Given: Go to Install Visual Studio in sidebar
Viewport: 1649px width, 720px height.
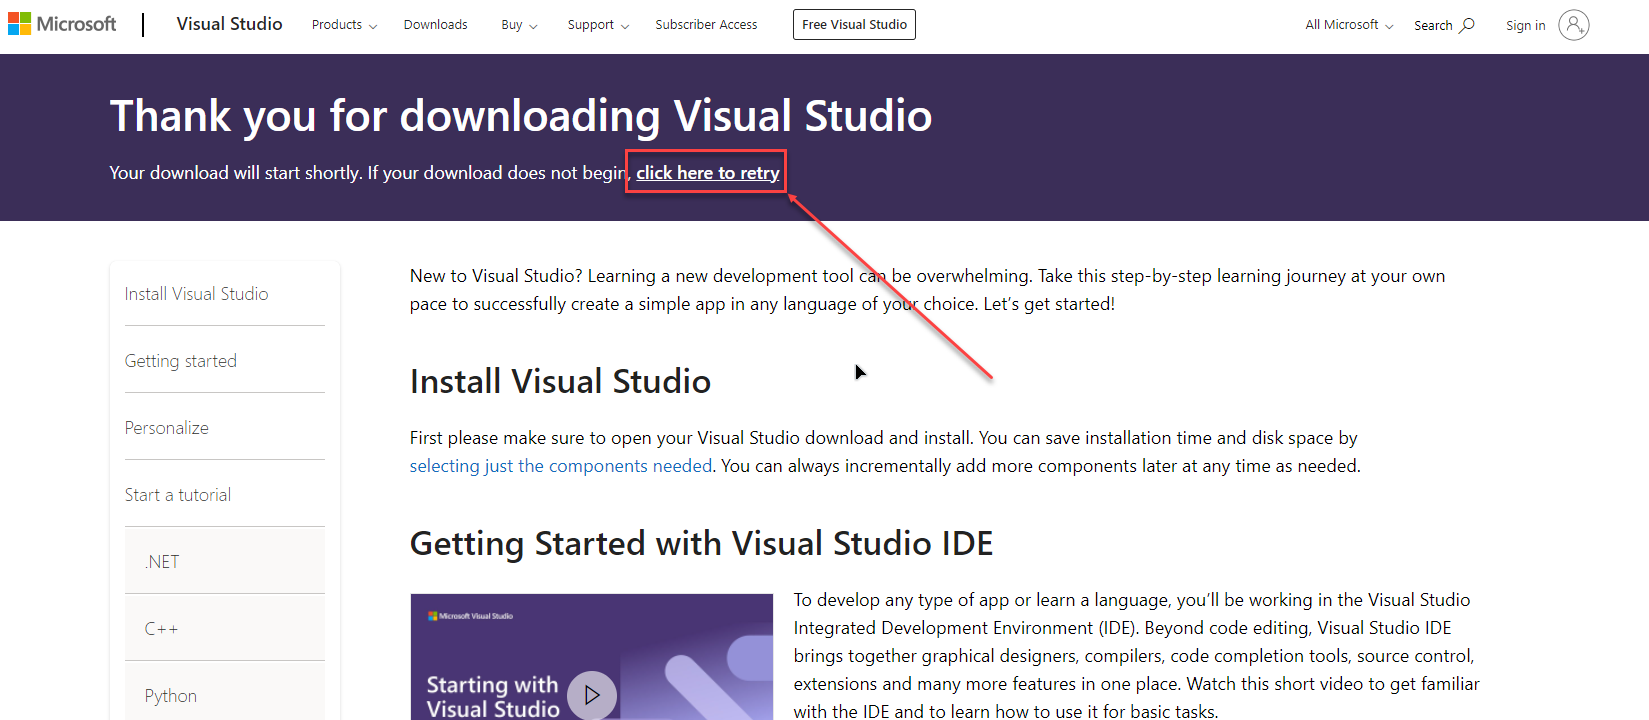Looking at the screenshot, I should click(x=196, y=294).
